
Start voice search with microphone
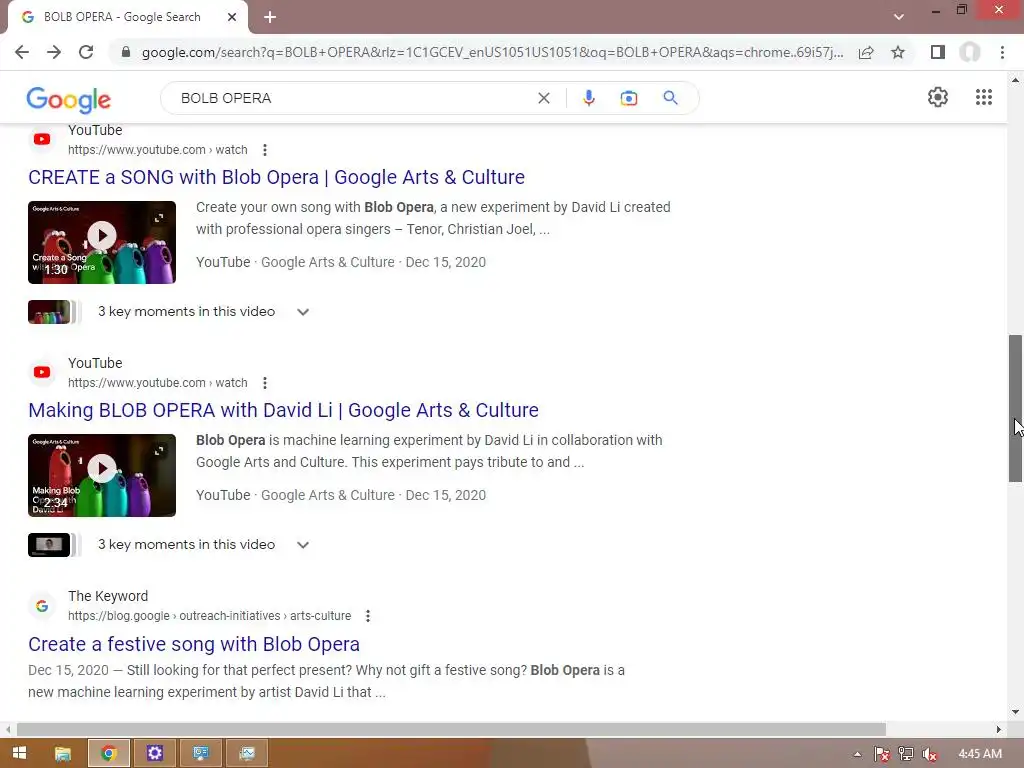(588, 98)
